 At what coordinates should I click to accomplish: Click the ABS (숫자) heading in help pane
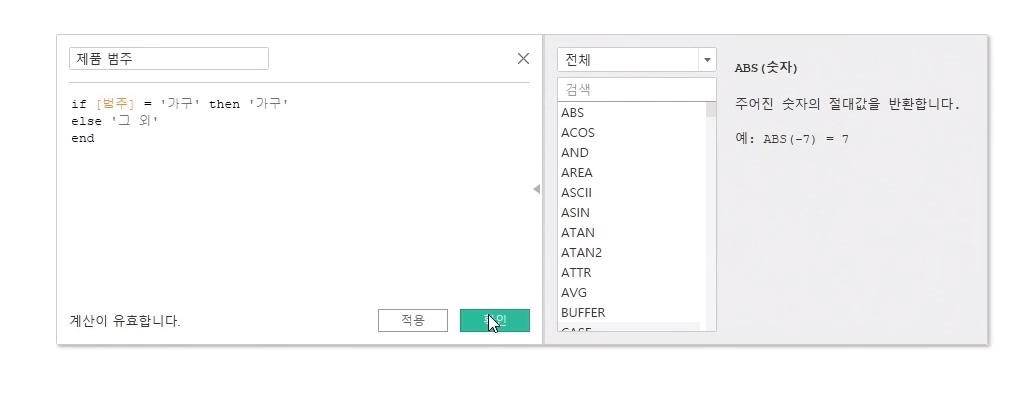pyautogui.click(x=766, y=68)
